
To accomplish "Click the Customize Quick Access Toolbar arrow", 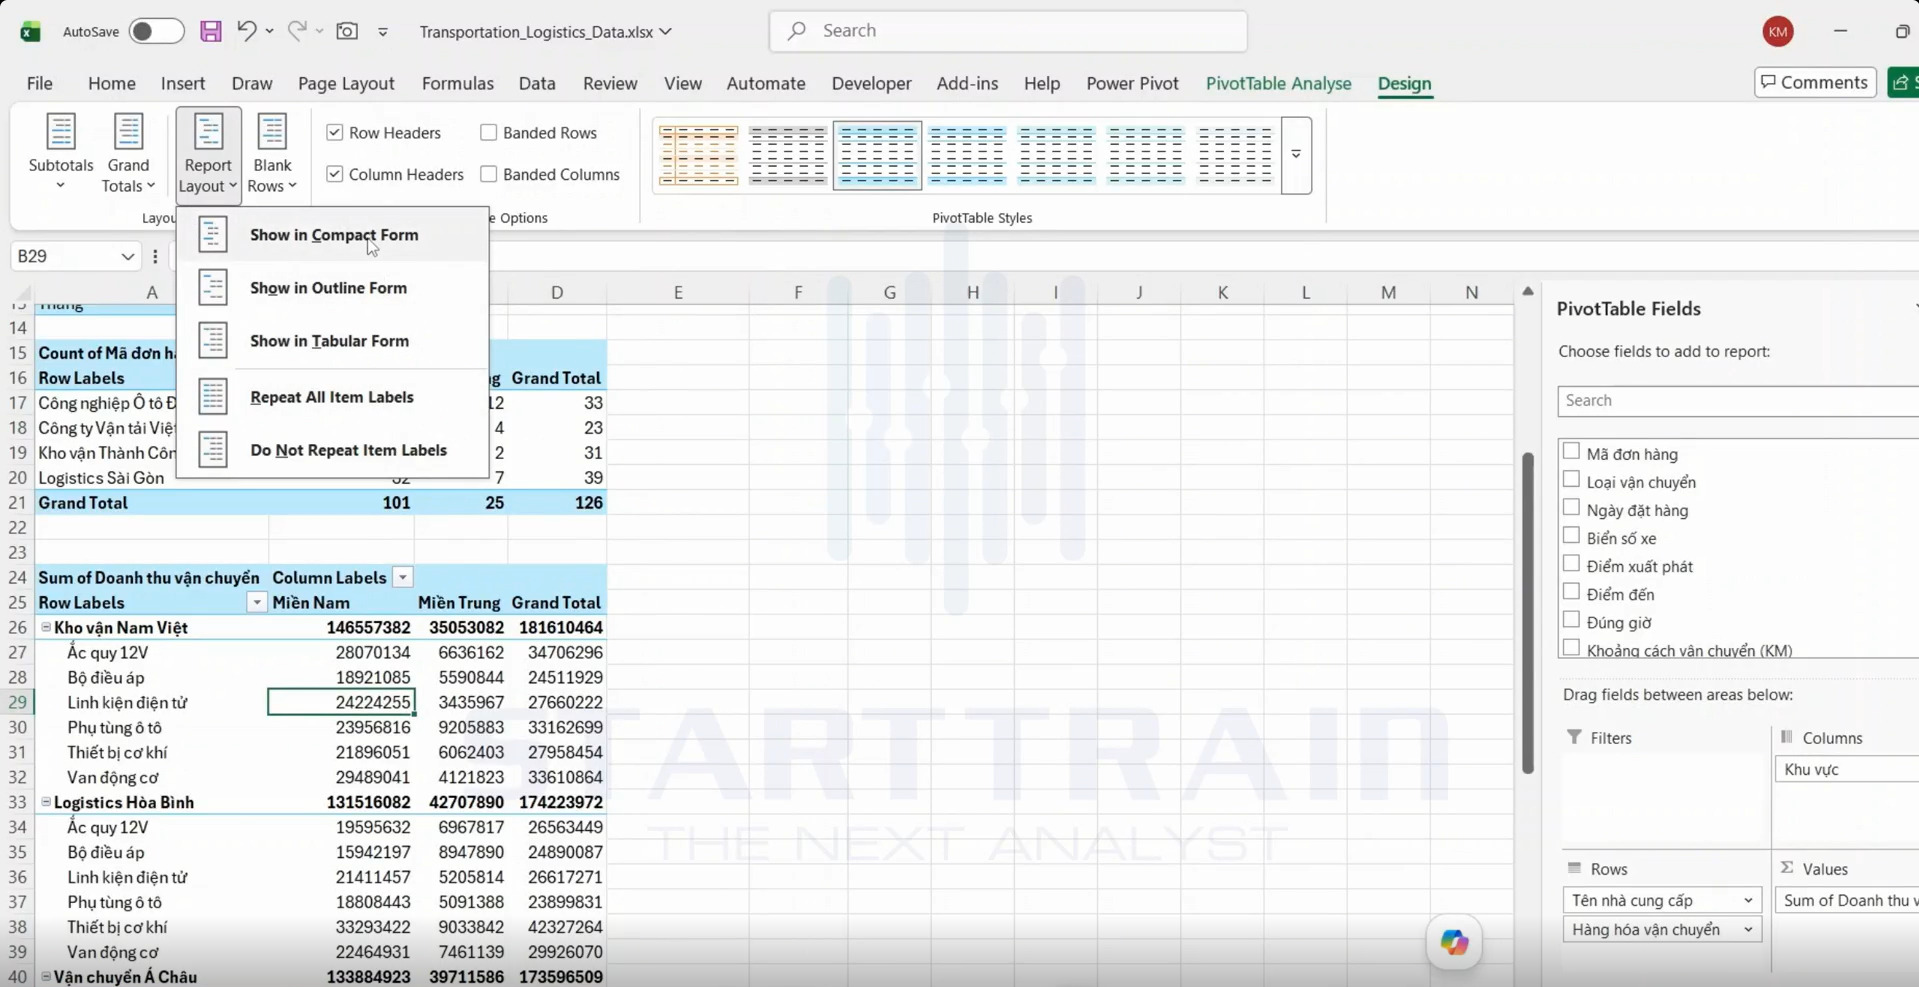I will pos(383,32).
